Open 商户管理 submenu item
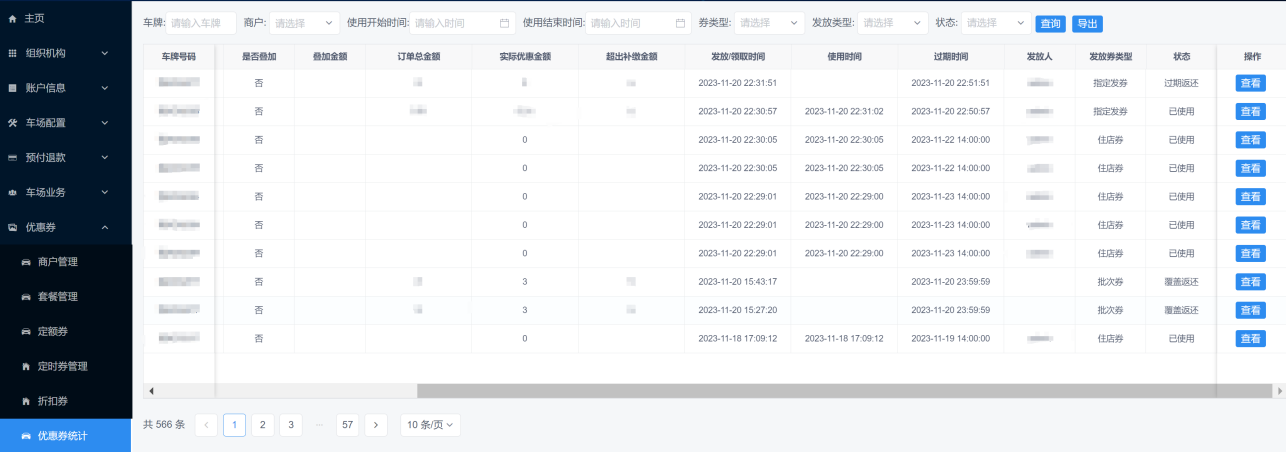Viewport: 1286px width, 452px height. point(65,262)
